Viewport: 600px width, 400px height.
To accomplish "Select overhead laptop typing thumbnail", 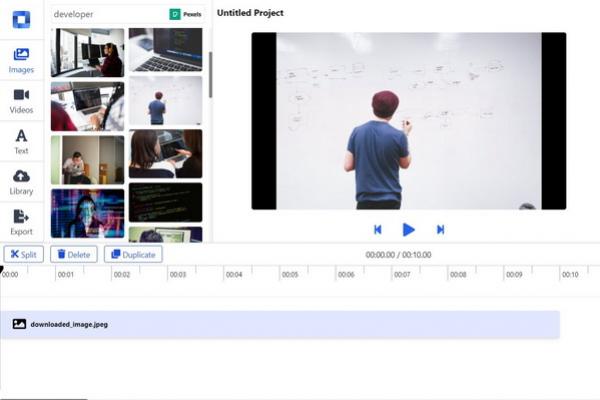I will point(88,106).
